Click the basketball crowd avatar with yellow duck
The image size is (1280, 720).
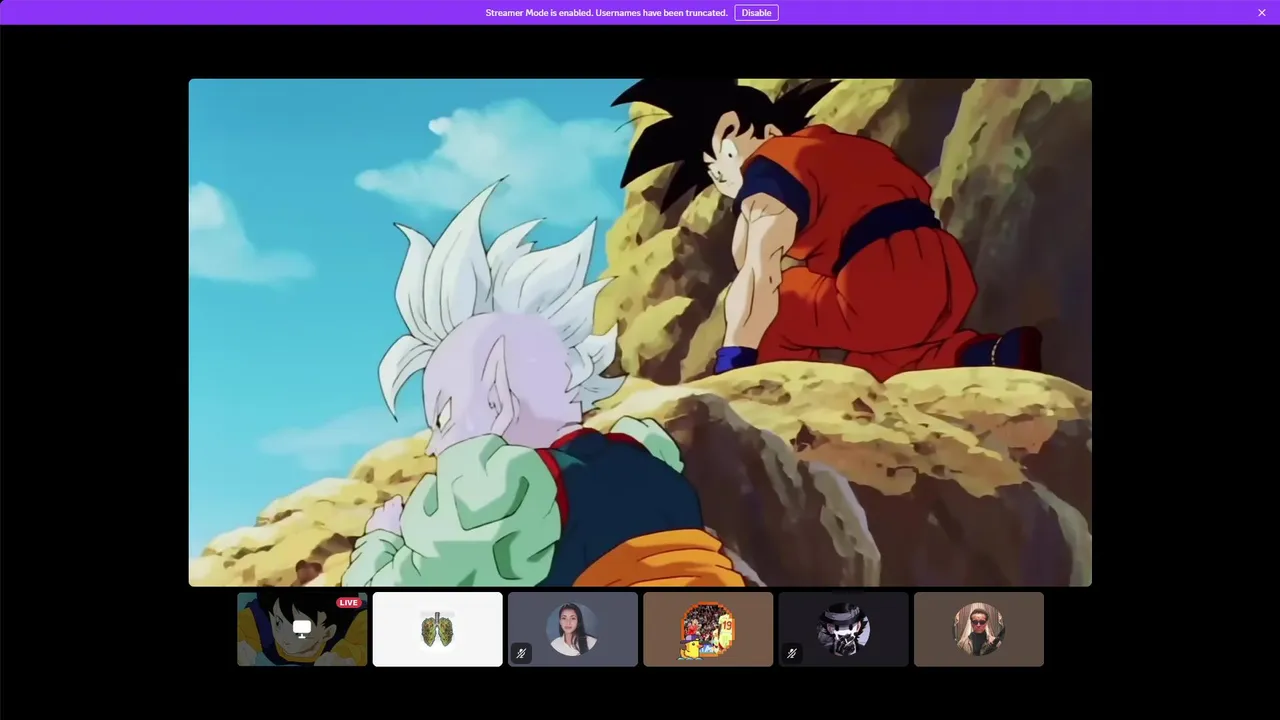coord(708,629)
